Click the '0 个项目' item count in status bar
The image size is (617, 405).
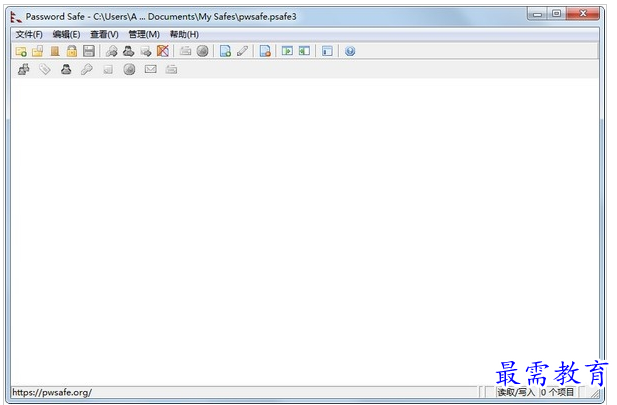558,392
